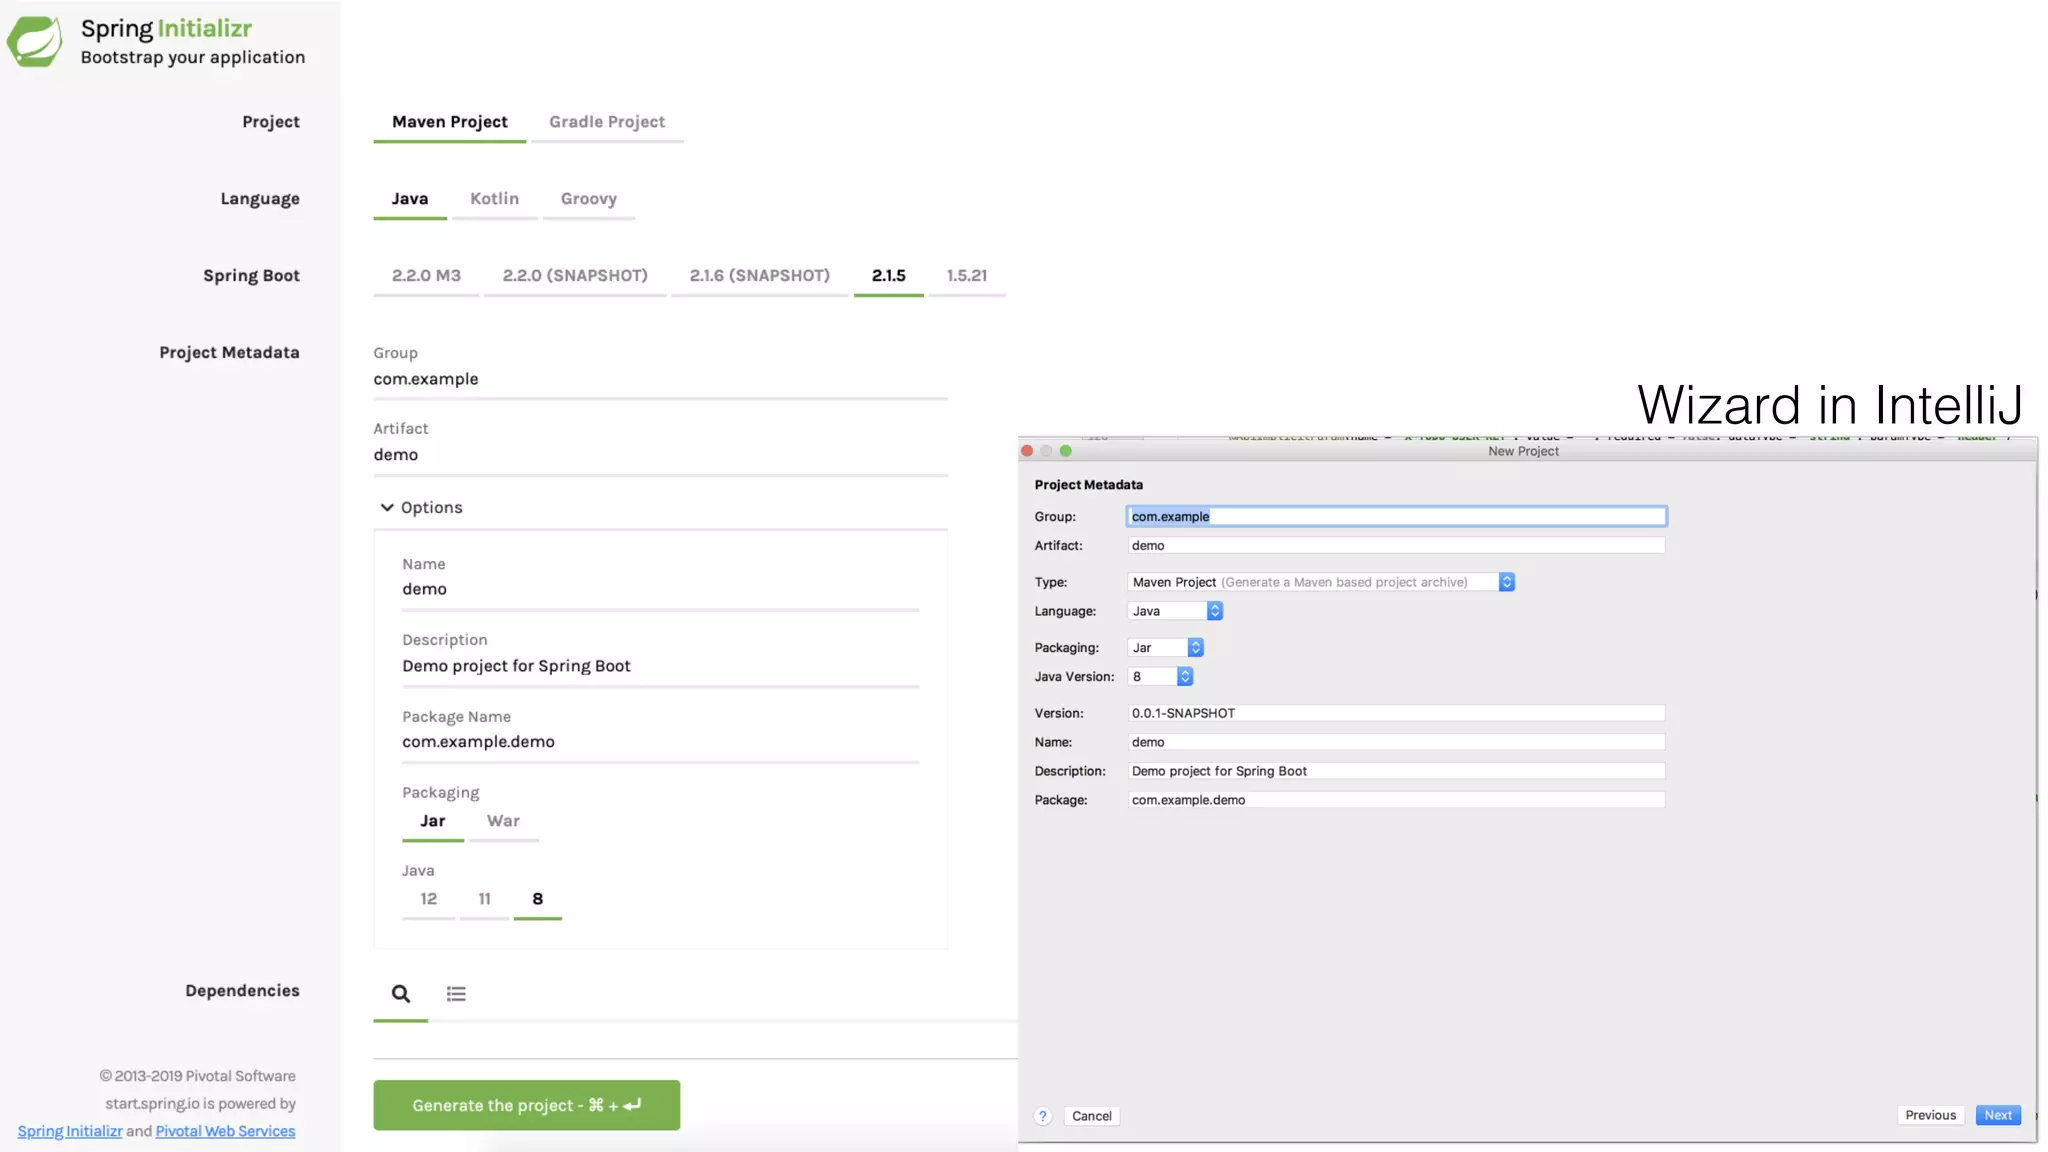This screenshot has height=1152, width=2048.
Task: Click the dependencies search magnifier icon
Action: [x=400, y=994]
